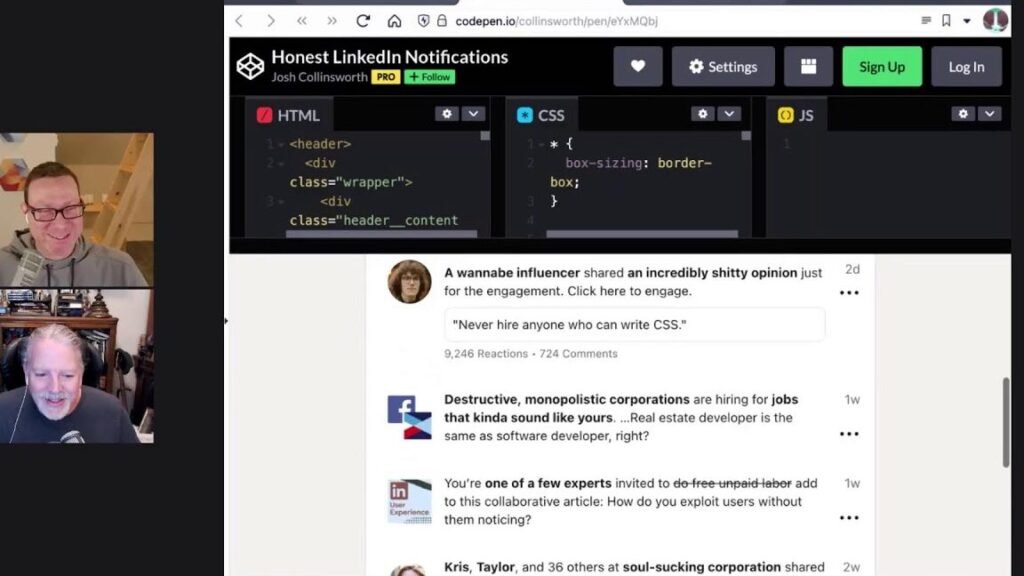Go forward with the browser forward arrow

(x=270, y=21)
